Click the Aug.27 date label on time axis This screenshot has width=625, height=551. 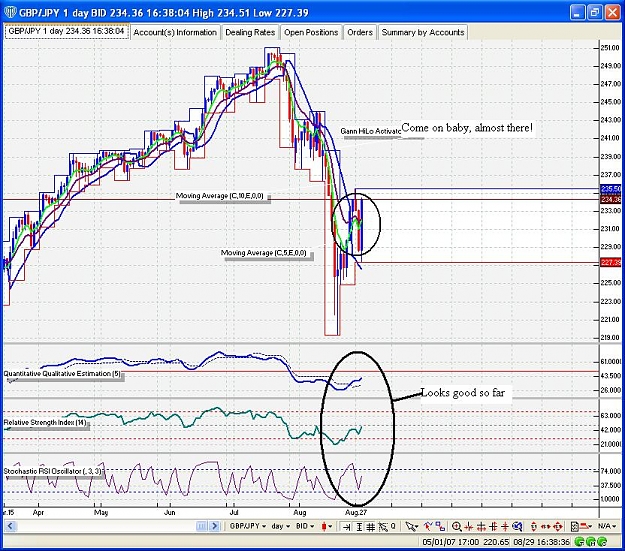tap(356, 512)
